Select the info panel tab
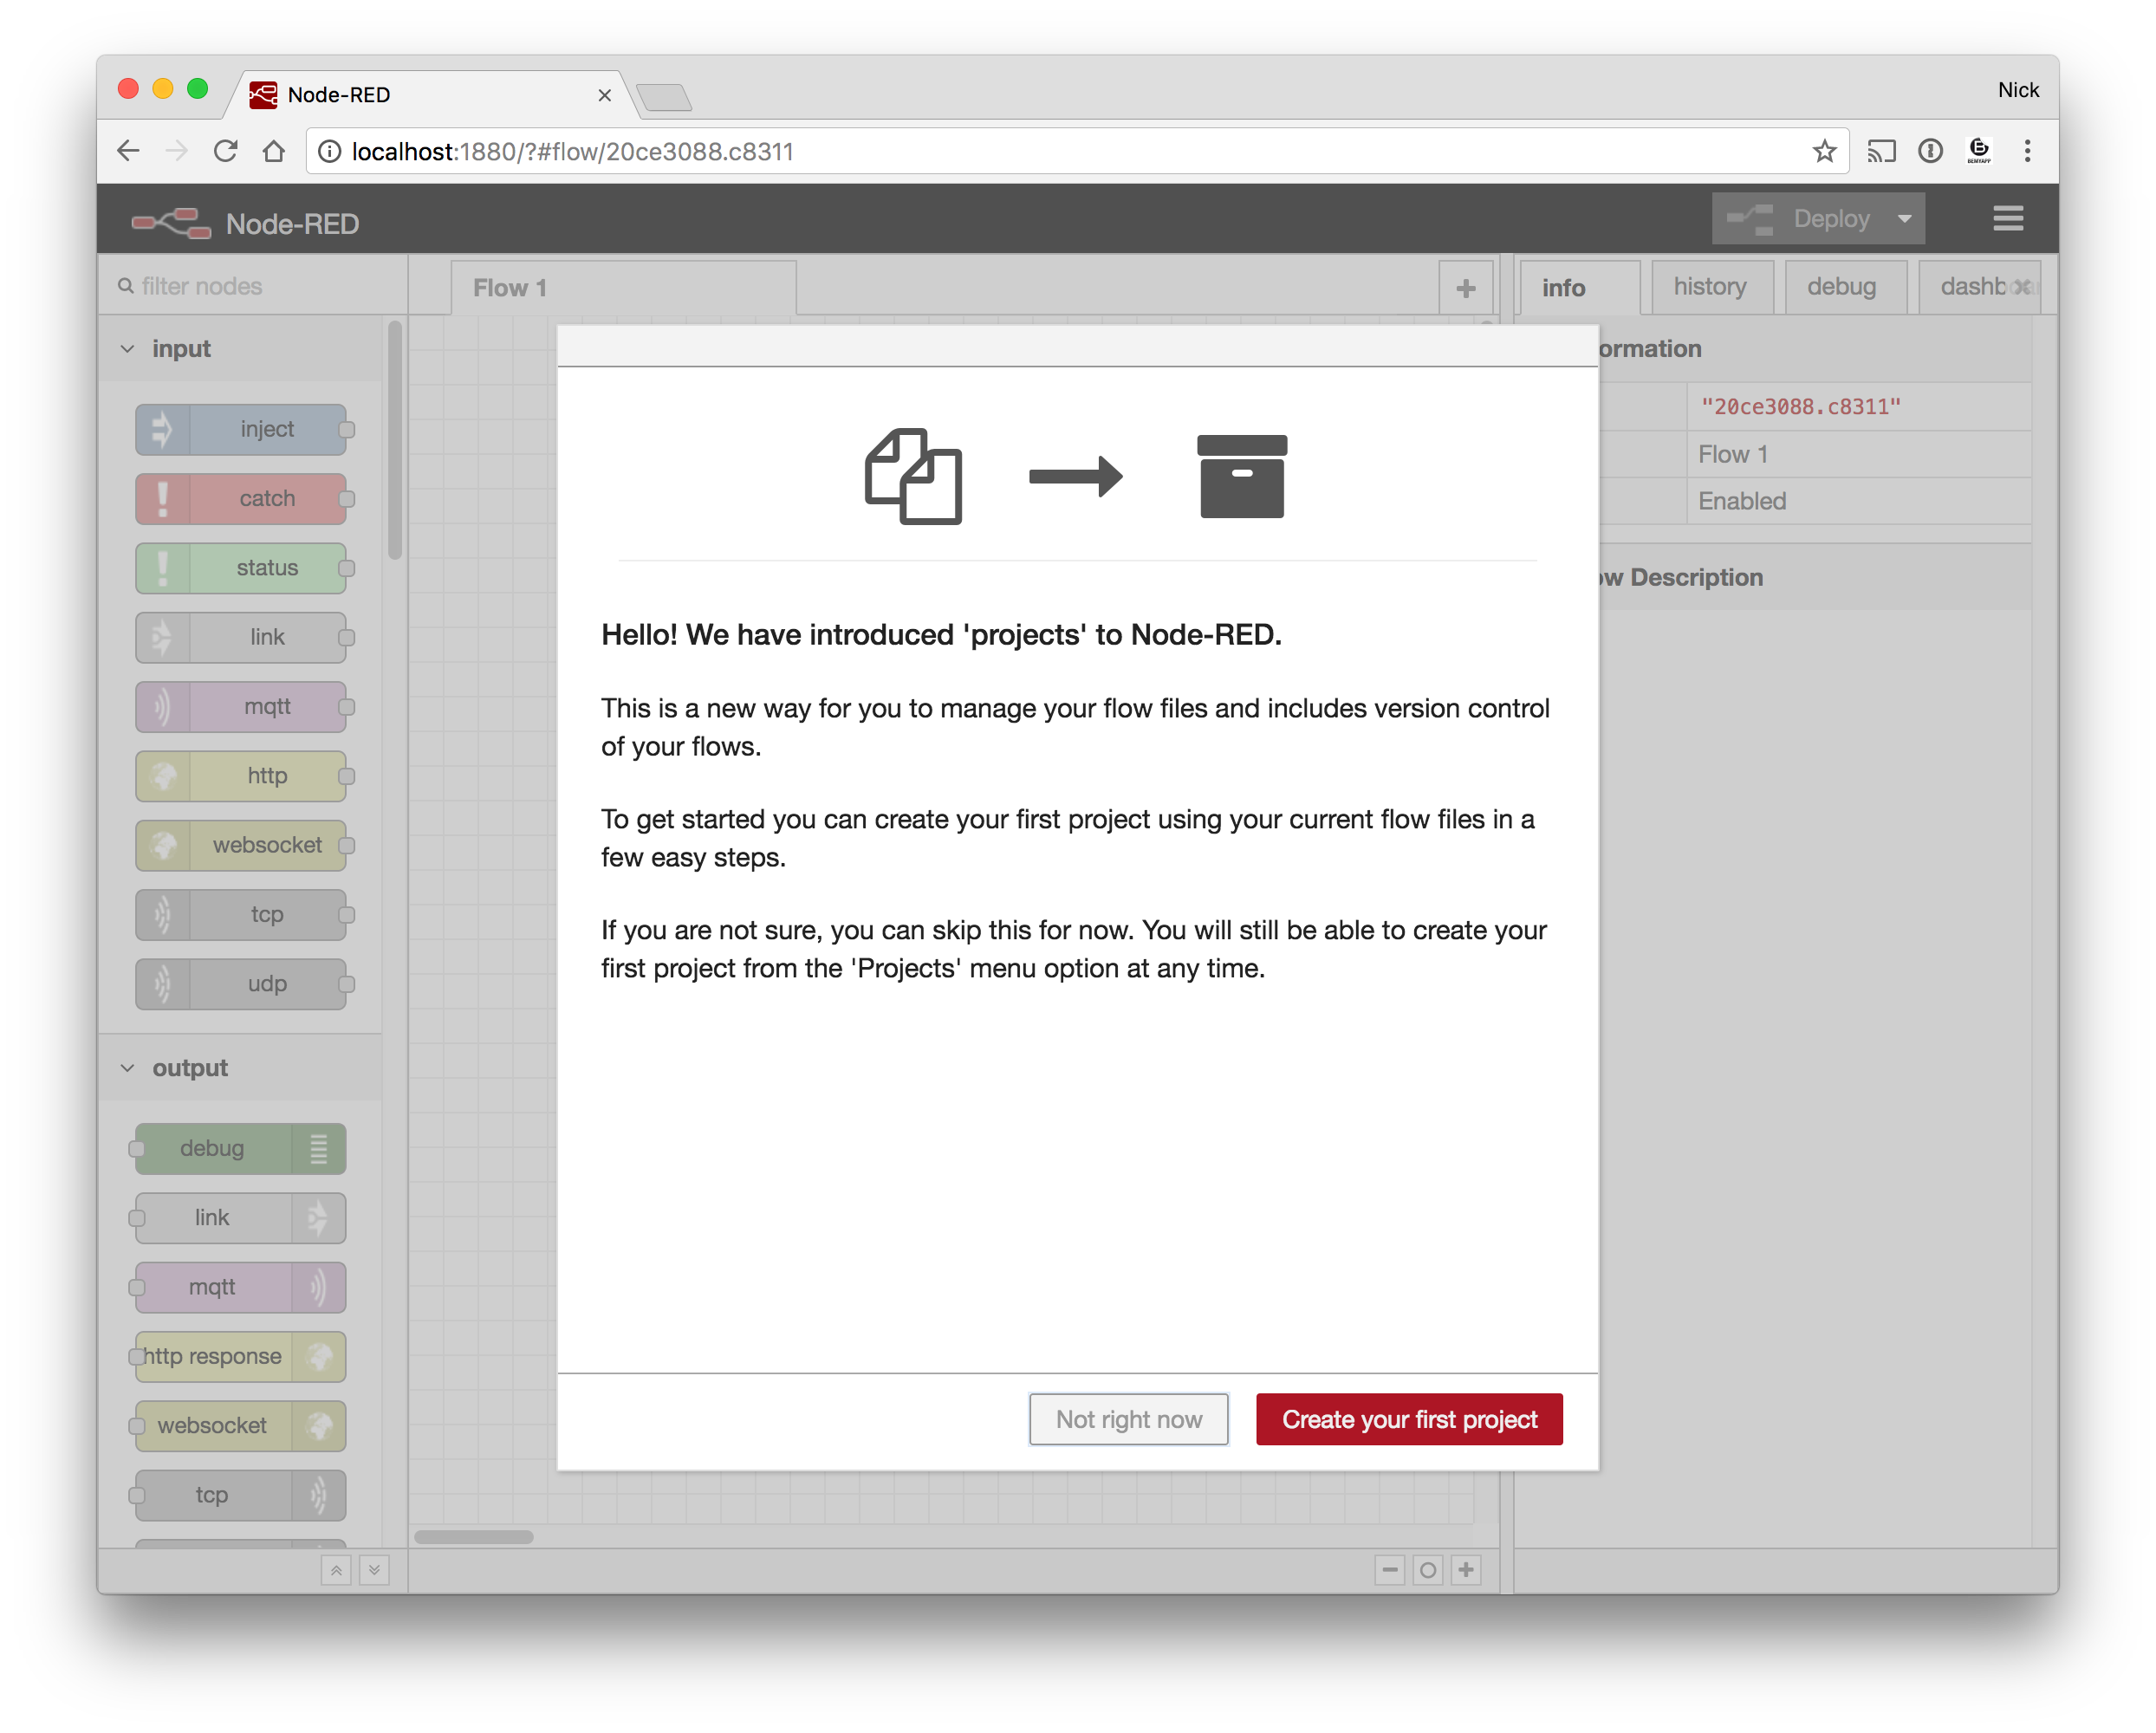 tap(1565, 285)
